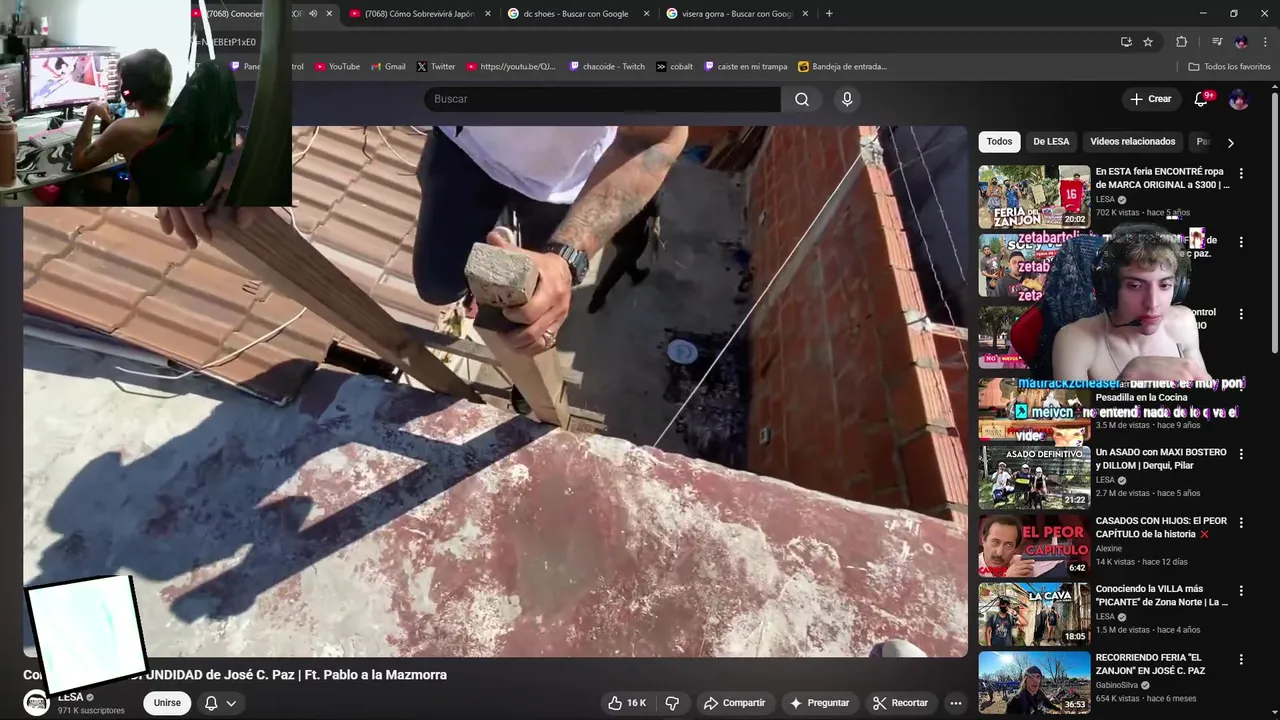Open 'Conociendo la VILLA más PICANTE' LA CAVA thumbnail
This screenshot has width=1280, height=720.
[x=1034, y=614]
